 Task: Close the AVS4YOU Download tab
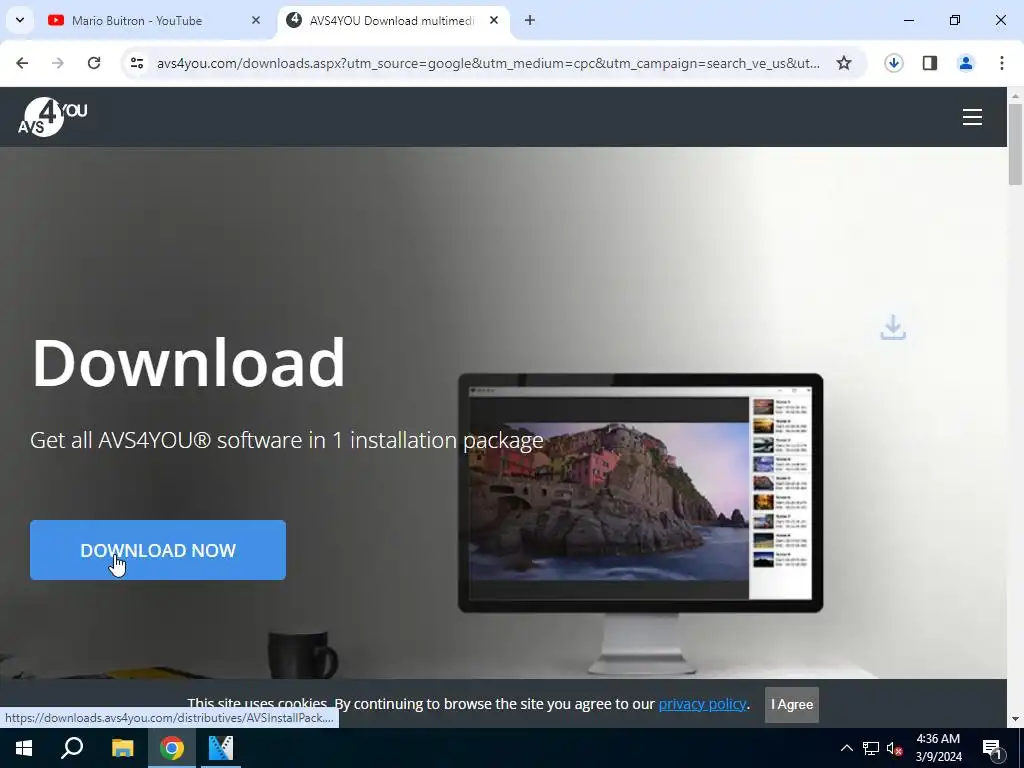494,20
